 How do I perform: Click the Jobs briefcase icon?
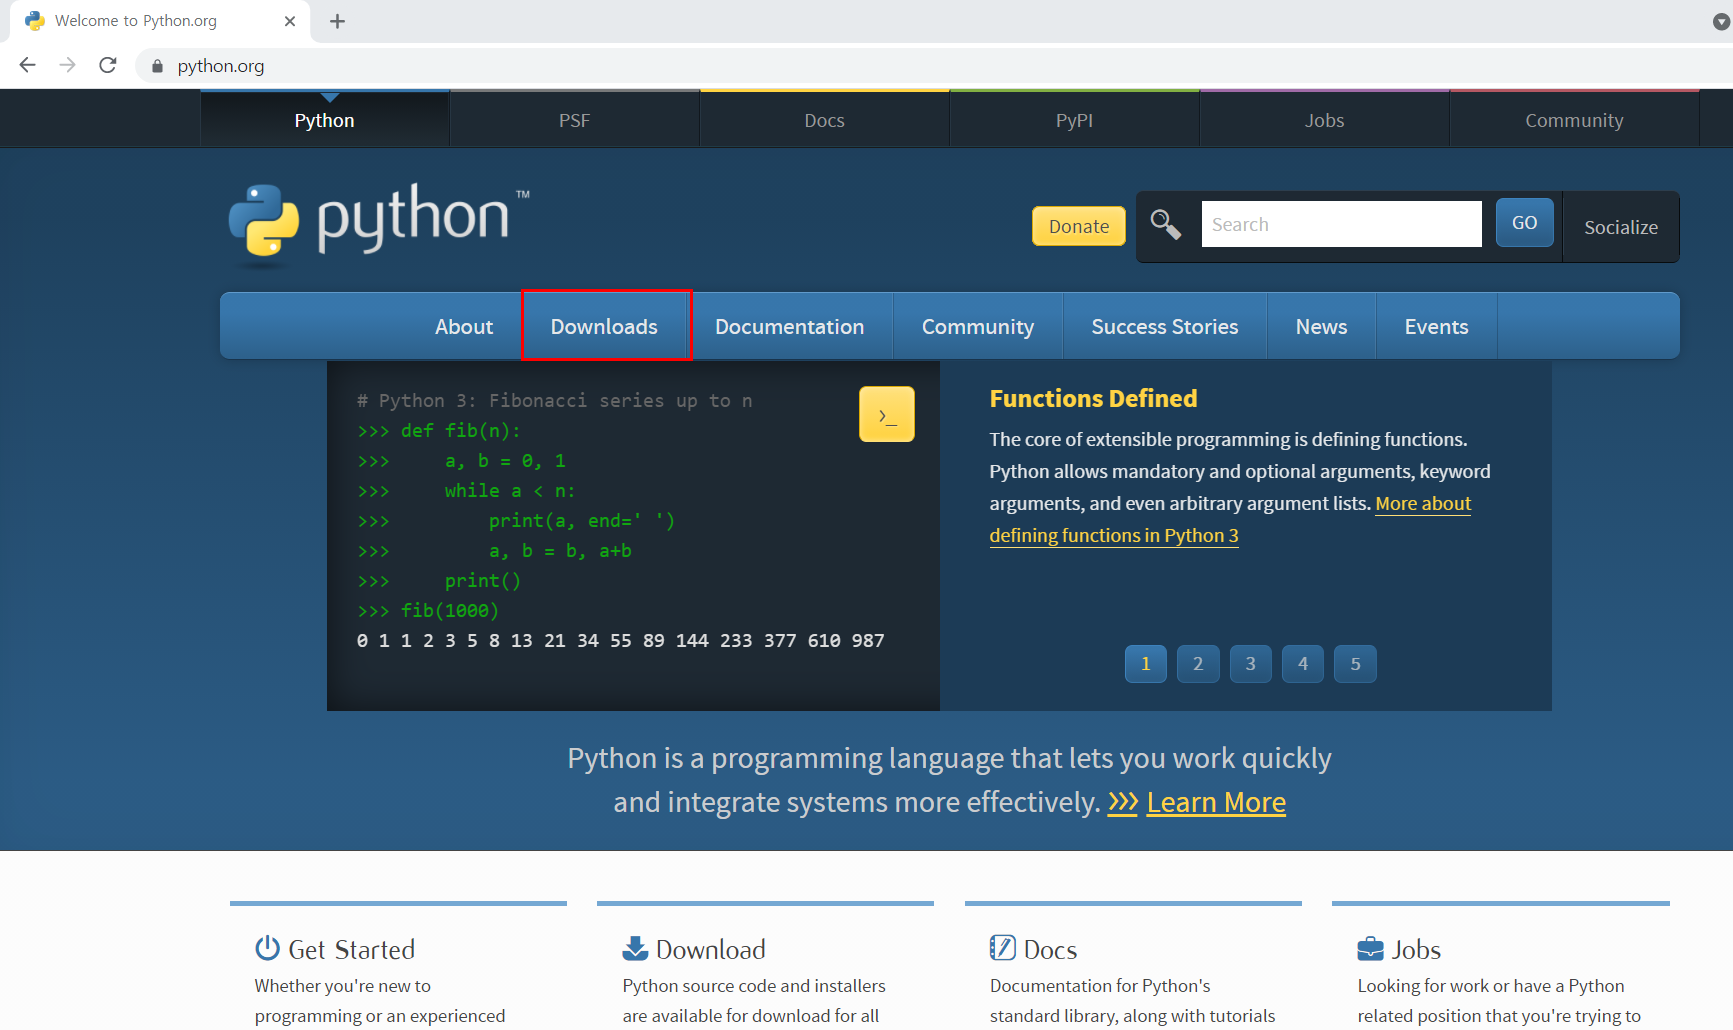tap(1370, 948)
